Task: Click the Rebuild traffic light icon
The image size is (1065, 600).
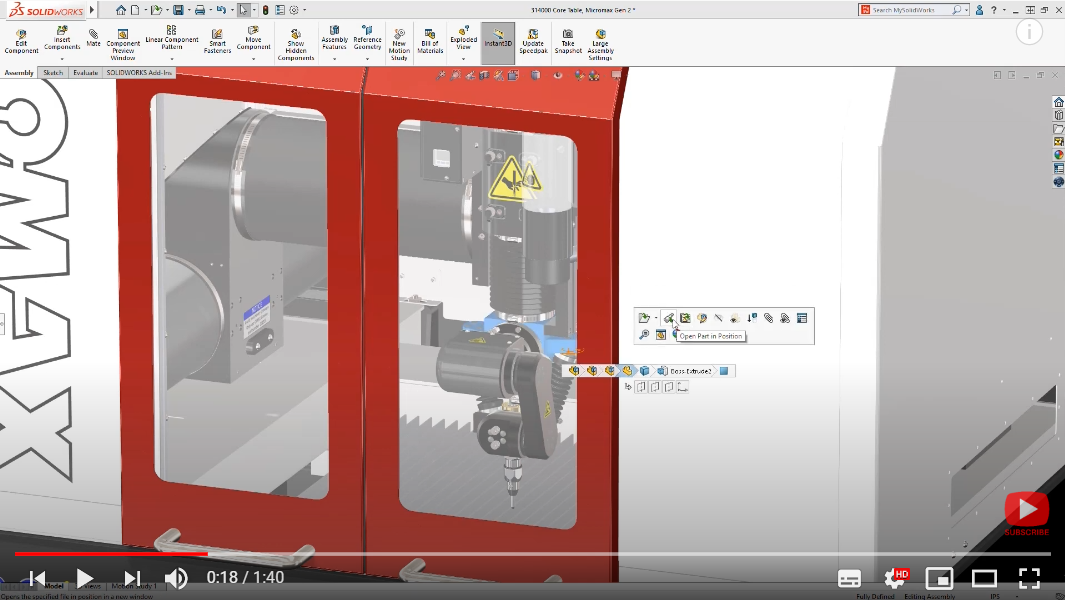Action: click(x=266, y=10)
